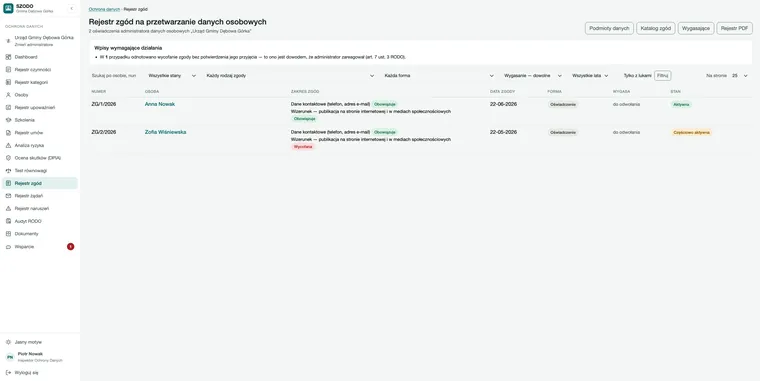This screenshot has height=381, width=760.
Task: Click the DATA ZGODY column header
Action: (x=502, y=92)
